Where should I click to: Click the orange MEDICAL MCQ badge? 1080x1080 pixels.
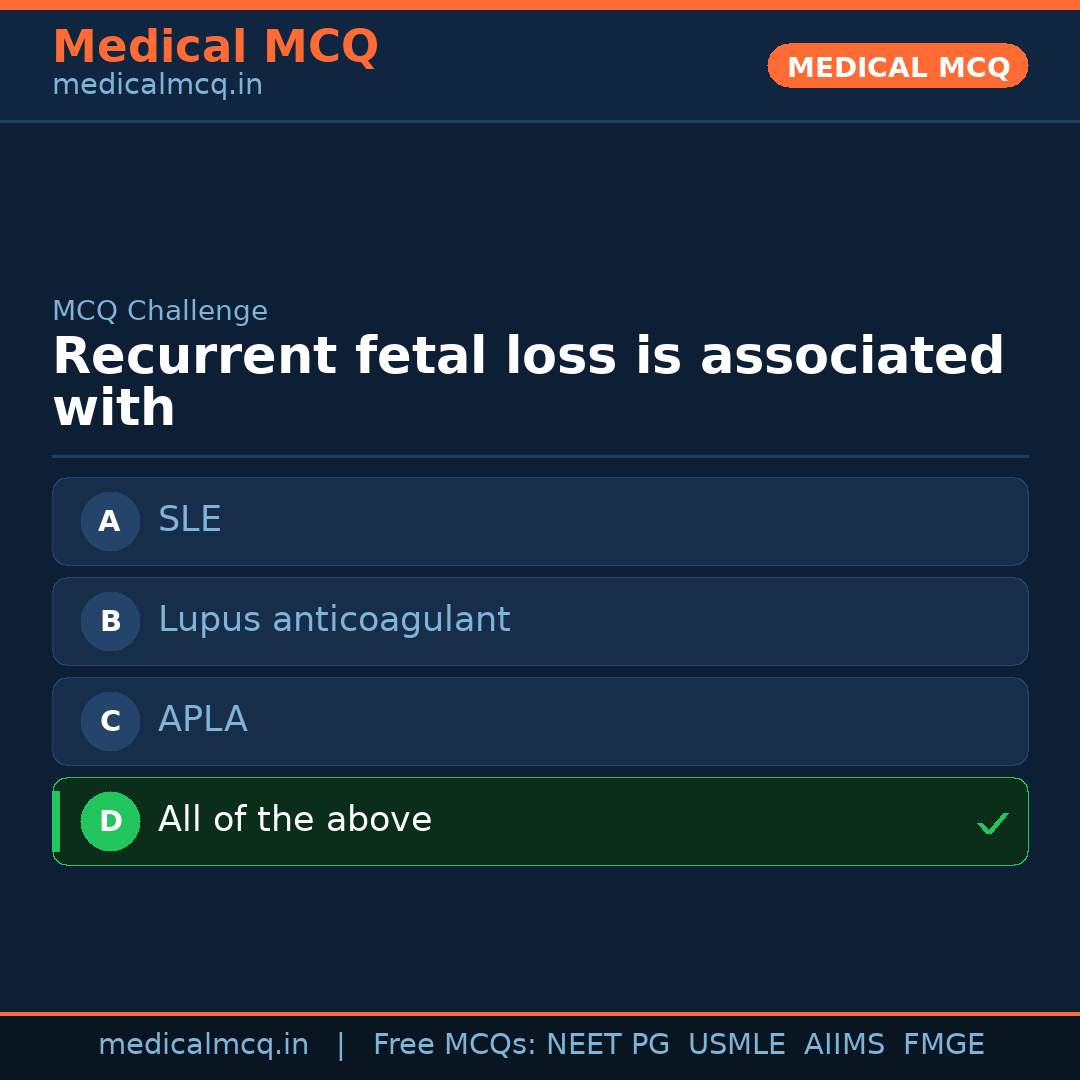coord(897,66)
